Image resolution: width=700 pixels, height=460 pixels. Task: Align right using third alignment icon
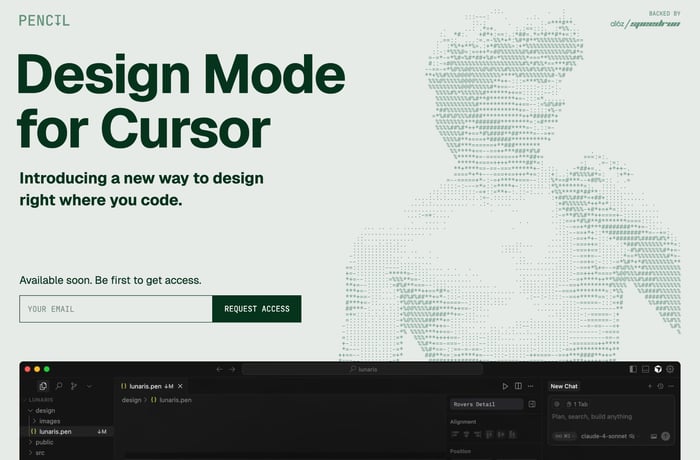(x=478, y=434)
